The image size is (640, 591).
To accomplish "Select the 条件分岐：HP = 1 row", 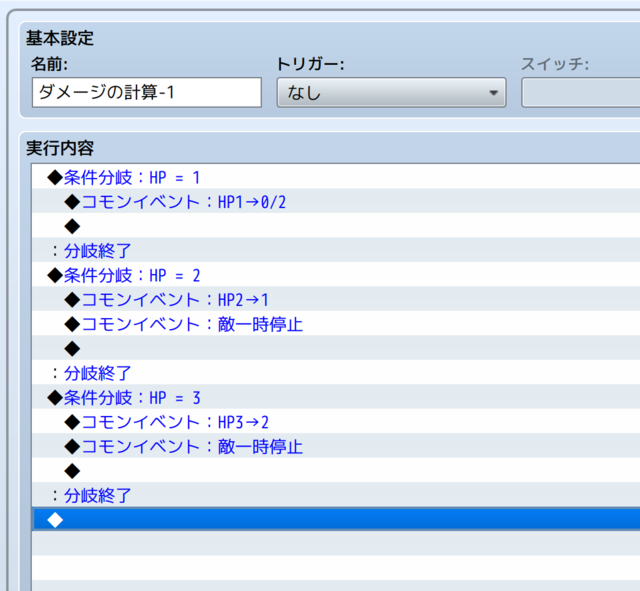I will coord(336,177).
